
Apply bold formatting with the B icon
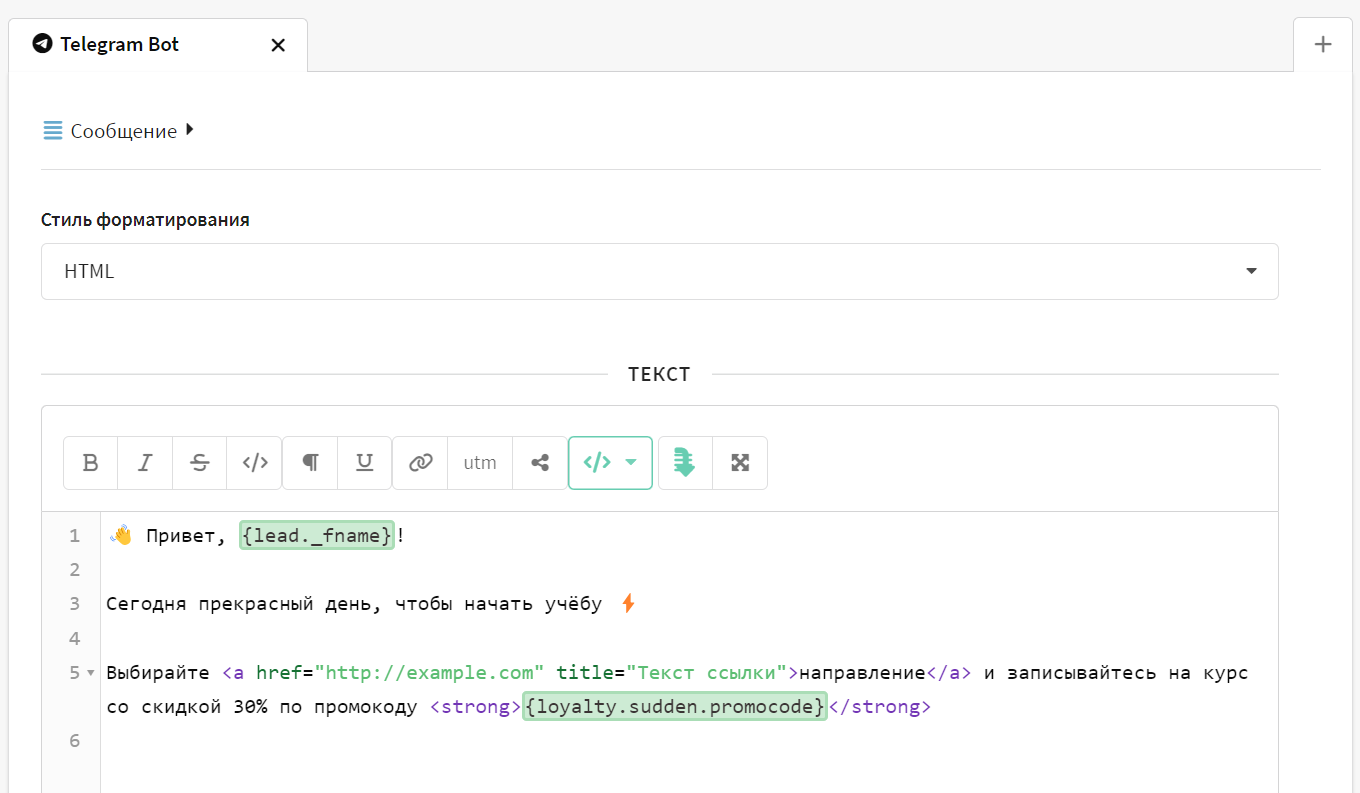(x=91, y=463)
